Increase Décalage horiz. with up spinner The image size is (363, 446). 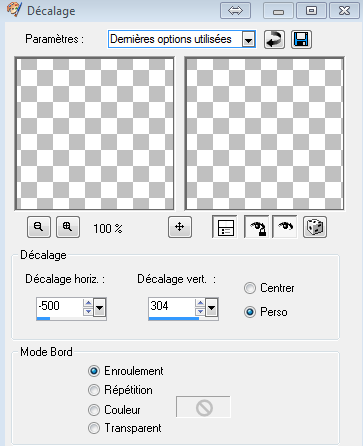click(x=88, y=303)
